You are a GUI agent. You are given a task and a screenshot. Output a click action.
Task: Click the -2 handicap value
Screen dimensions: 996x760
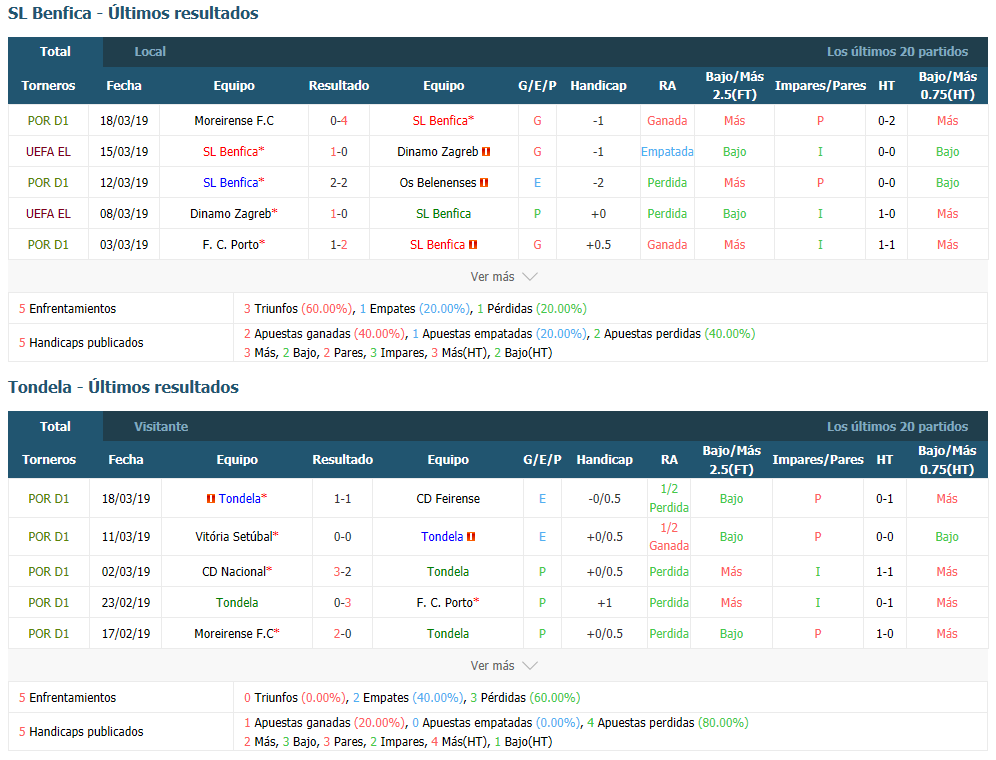click(x=598, y=183)
